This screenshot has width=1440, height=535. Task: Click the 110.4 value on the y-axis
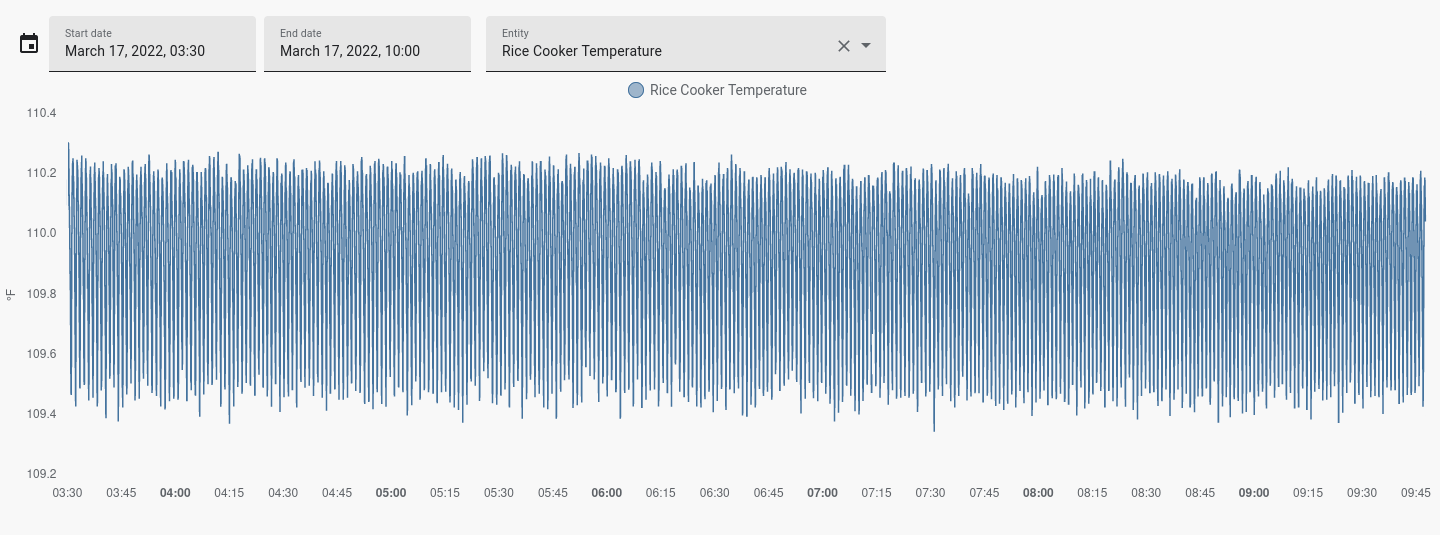click(x=41, y=113)
